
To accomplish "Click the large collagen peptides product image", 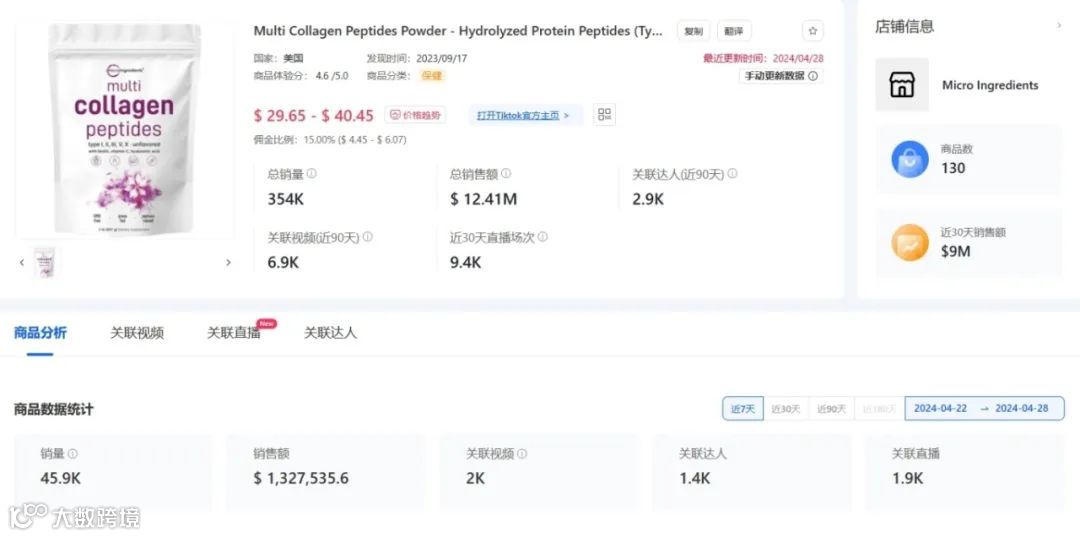I will point(125,129).
